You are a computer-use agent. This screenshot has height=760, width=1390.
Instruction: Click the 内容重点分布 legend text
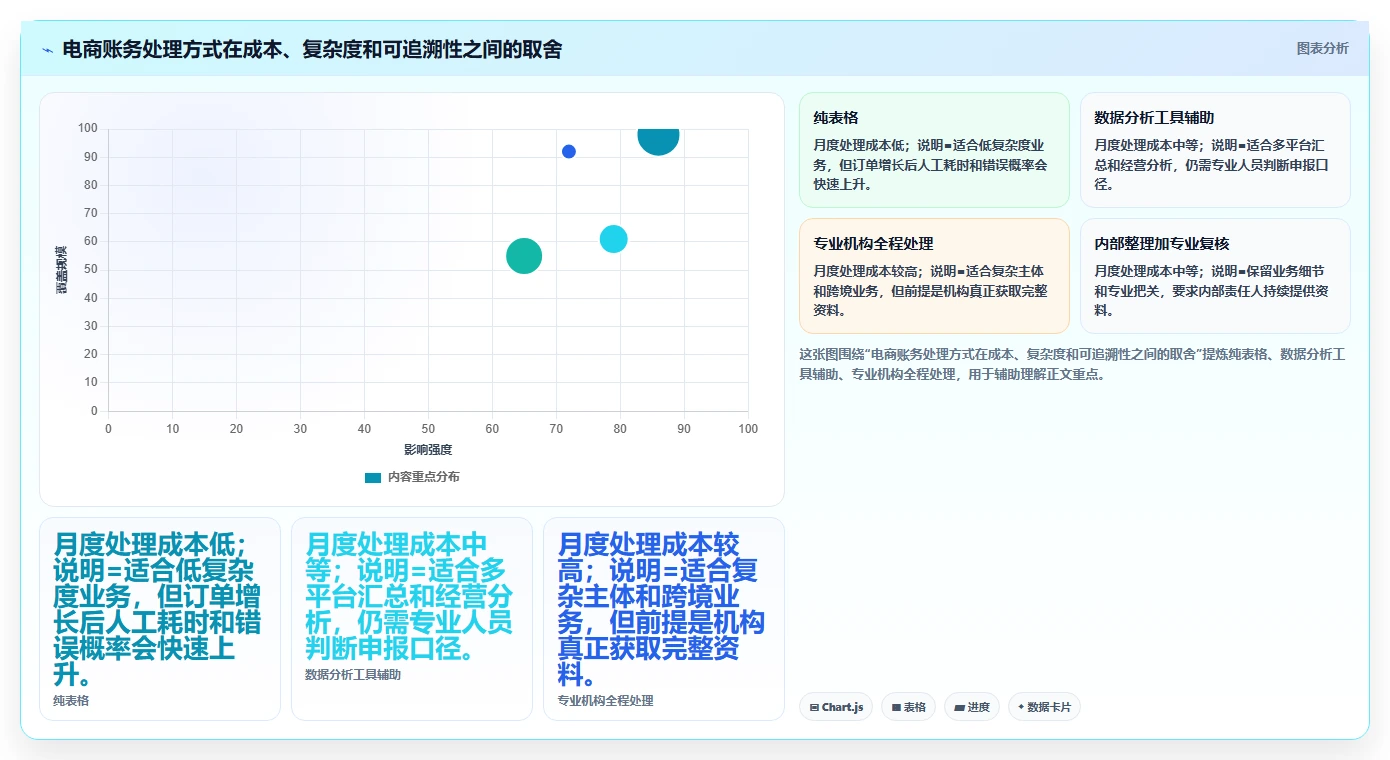424,478
